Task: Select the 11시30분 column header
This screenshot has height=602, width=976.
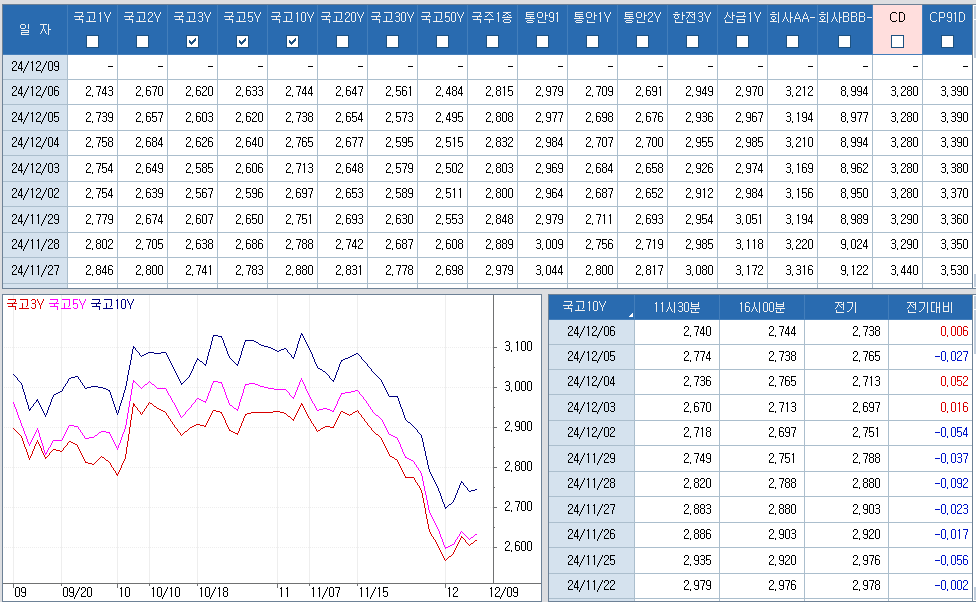Action: pos(675,307)
